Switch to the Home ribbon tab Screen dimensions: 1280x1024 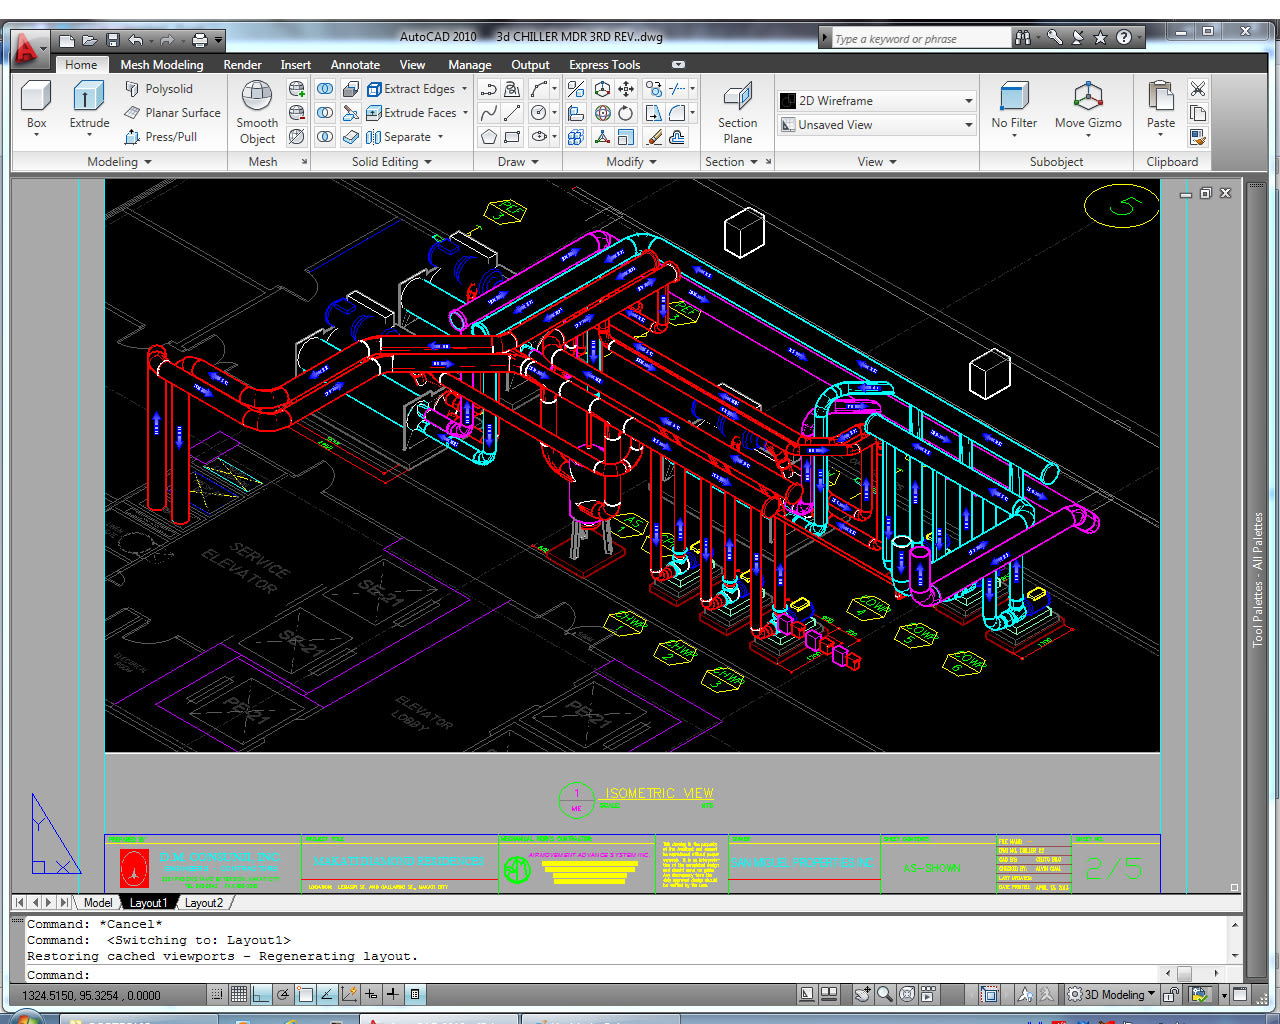pyautogui.click(x=81, y=65)
